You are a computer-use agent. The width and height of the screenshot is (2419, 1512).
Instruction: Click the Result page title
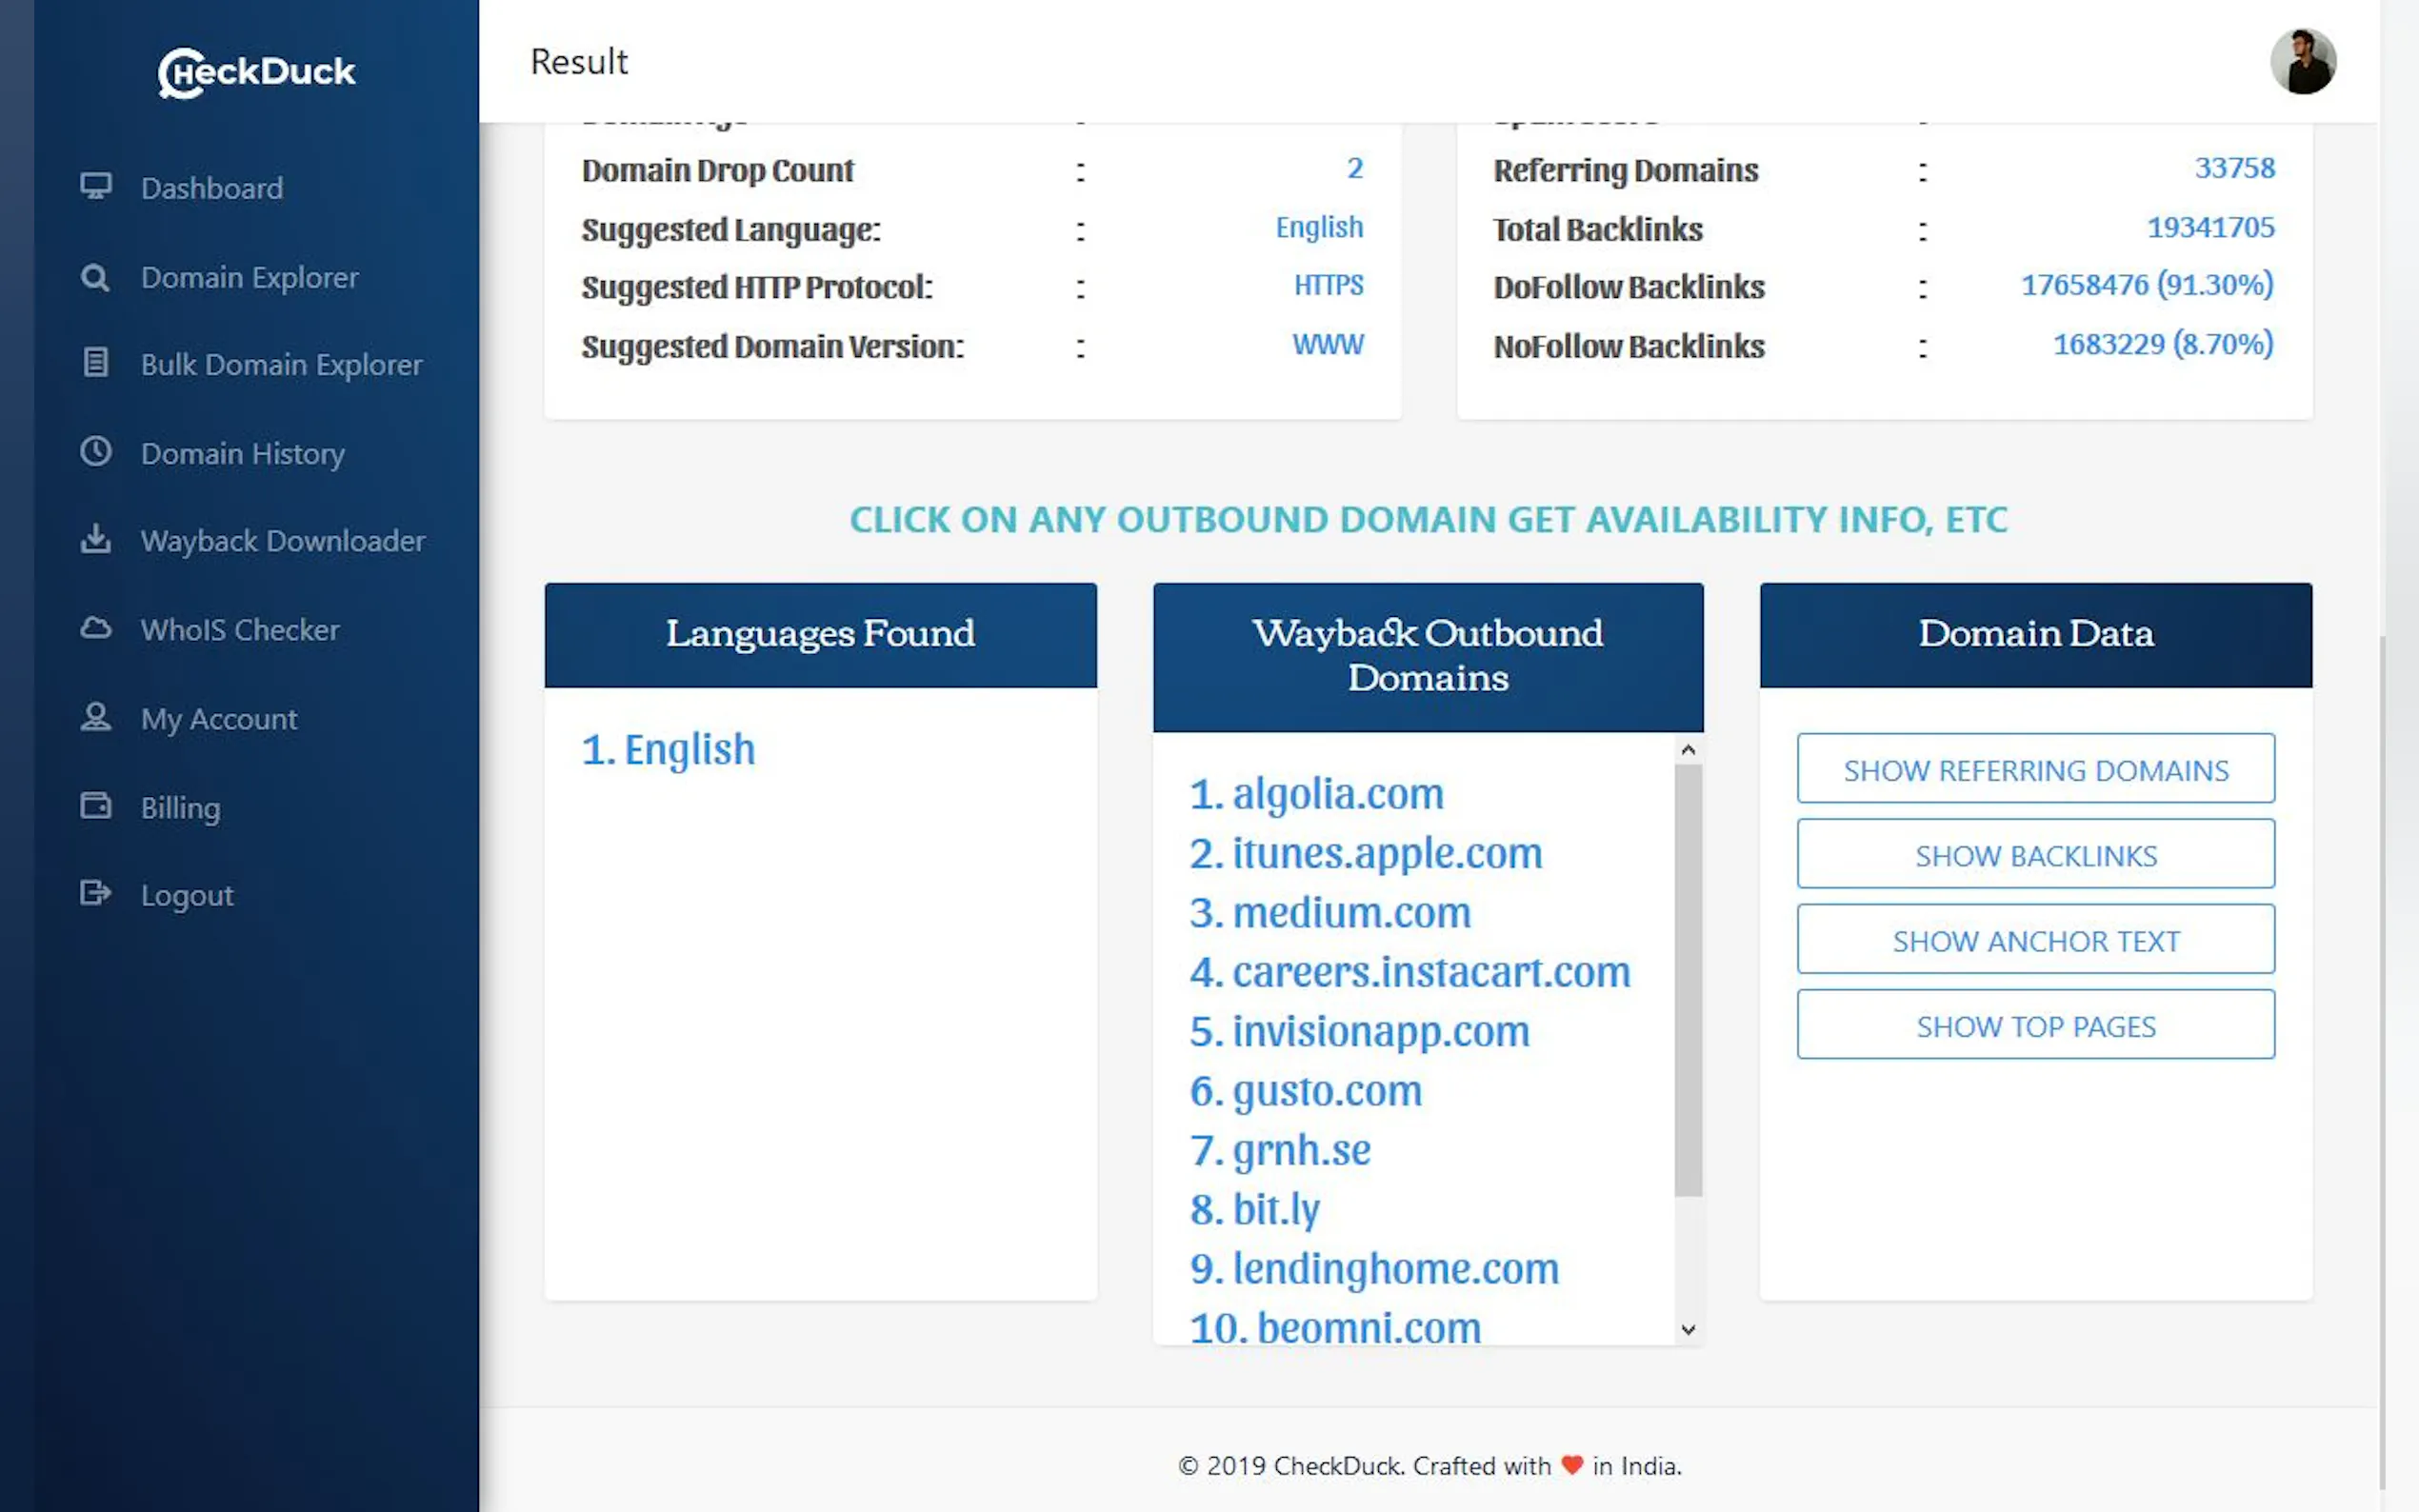(x=579, y=61)
